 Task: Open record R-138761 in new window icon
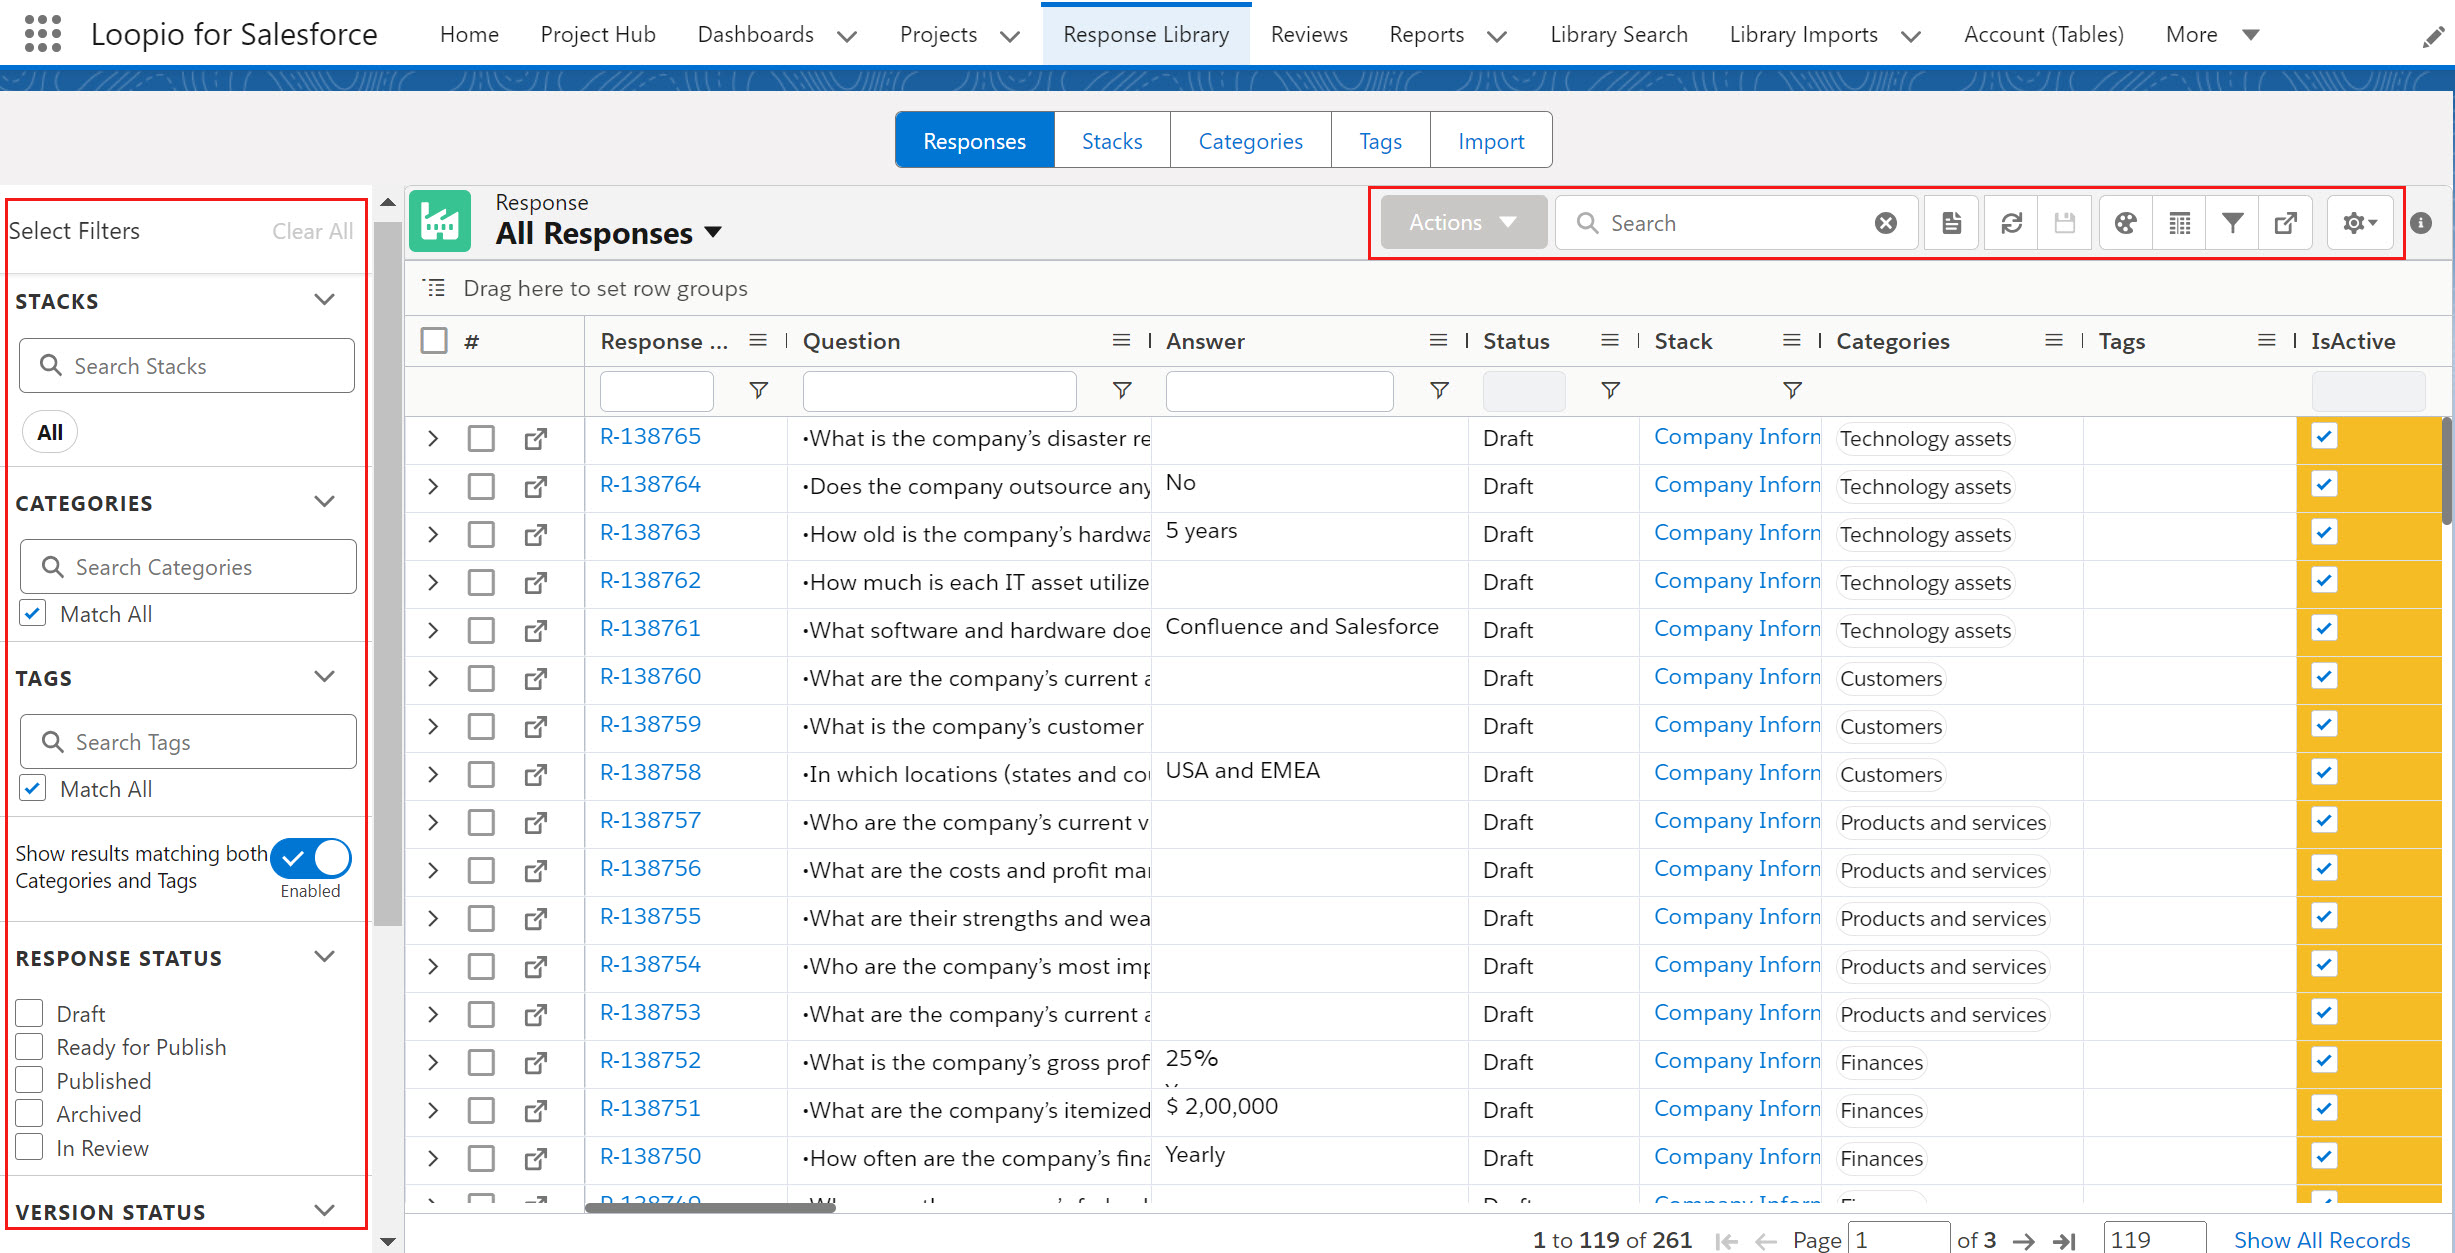(536, 630)
